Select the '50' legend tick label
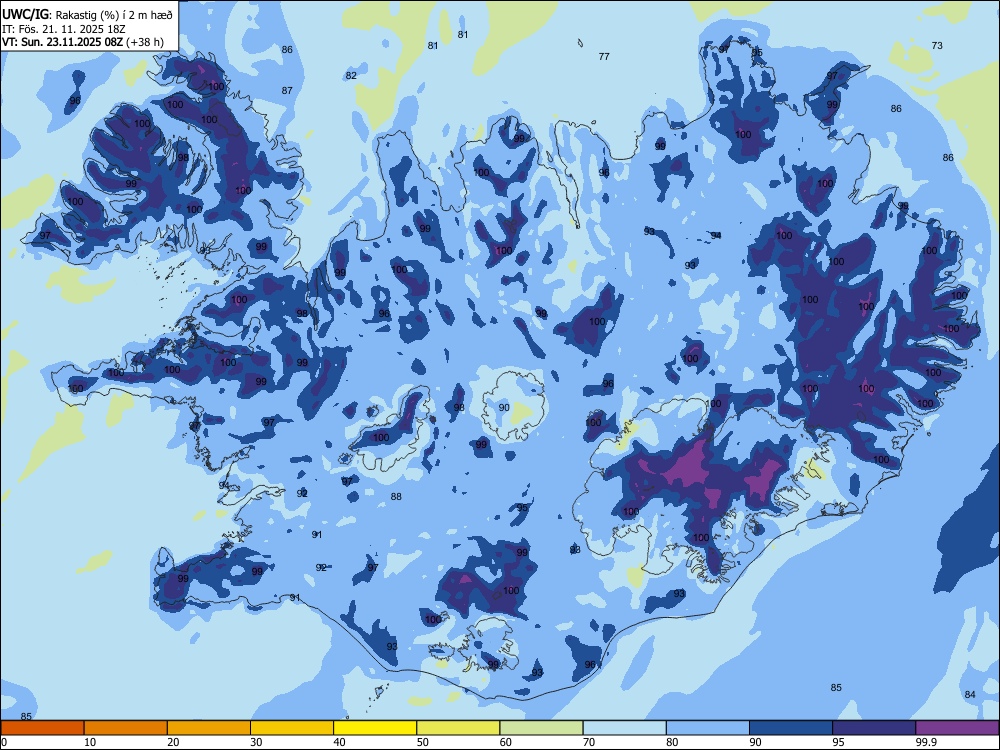Viewport: 1000px width, 750px height. (423, 742)
